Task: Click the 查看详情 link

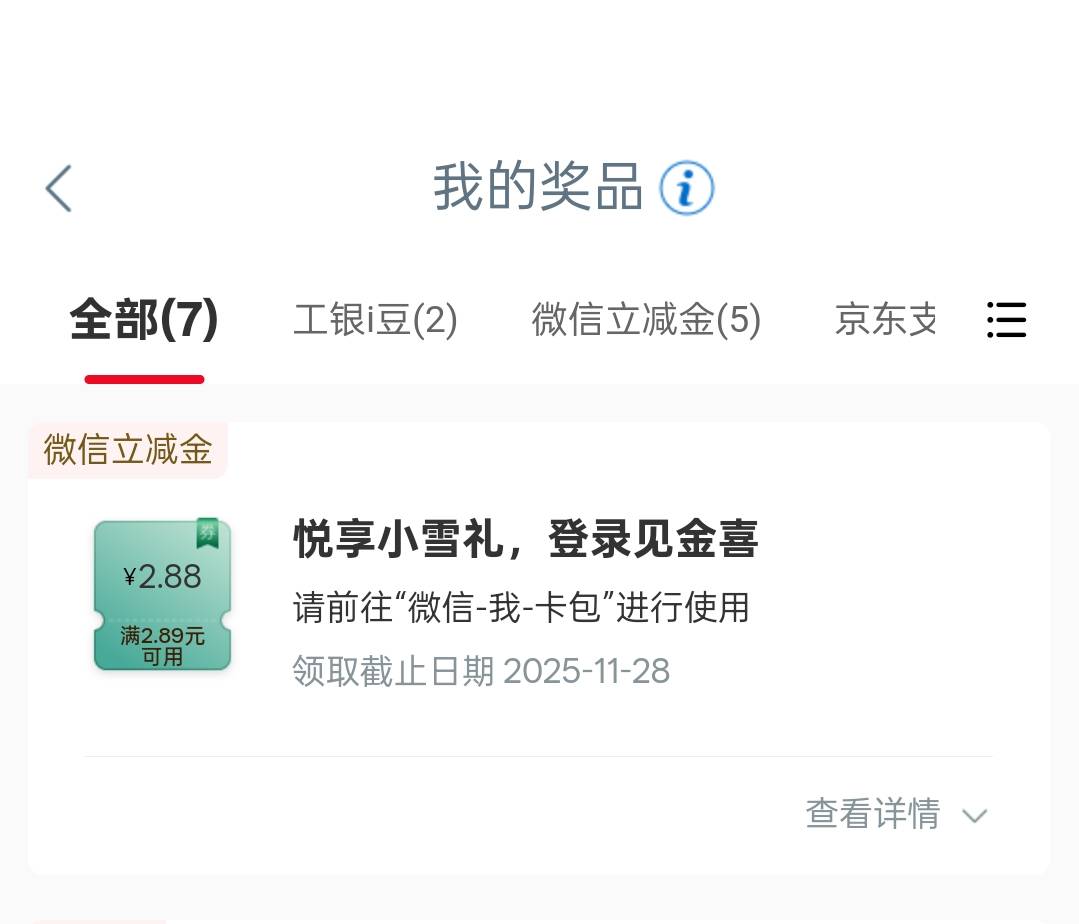Action: tap(872, 814)
